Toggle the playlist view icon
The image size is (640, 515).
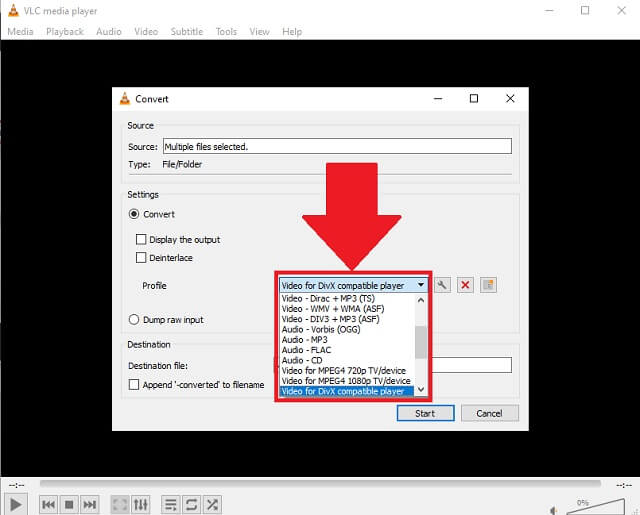click(x=171, y=505)
